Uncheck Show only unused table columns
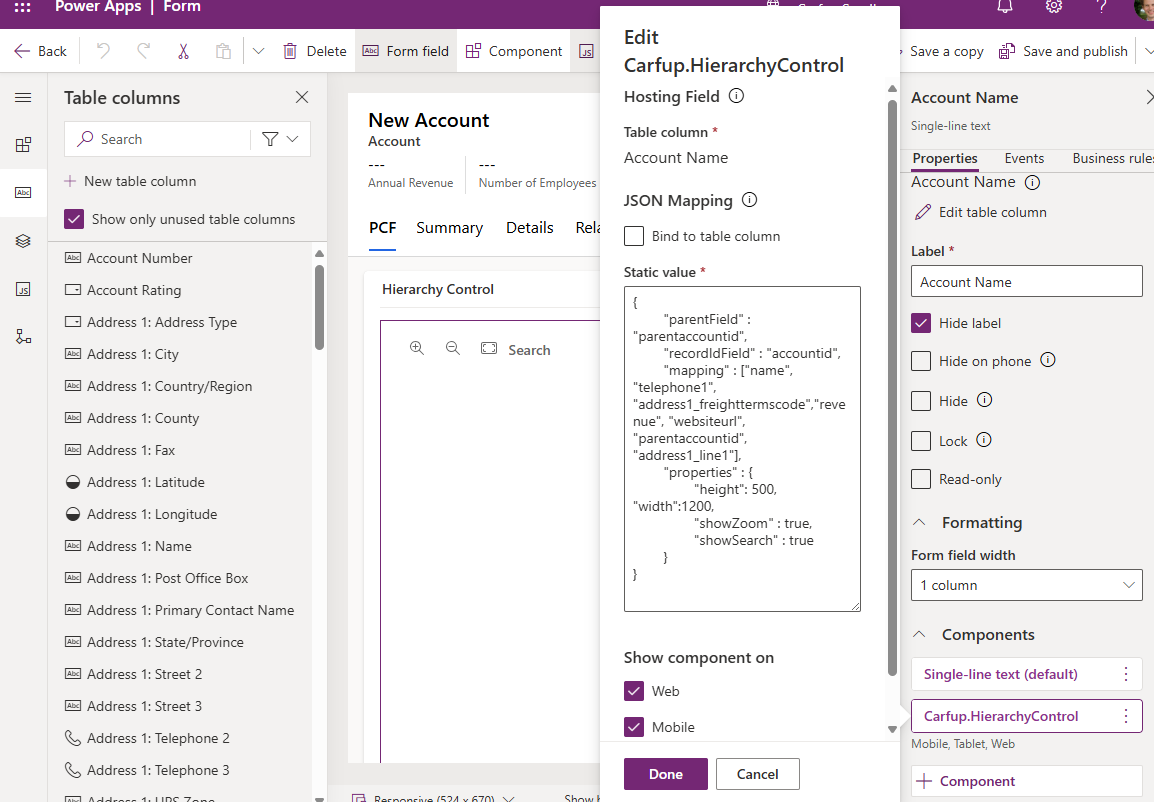Image resolution: width=1154 pixels, height=802 pixels. coord(74,219)
